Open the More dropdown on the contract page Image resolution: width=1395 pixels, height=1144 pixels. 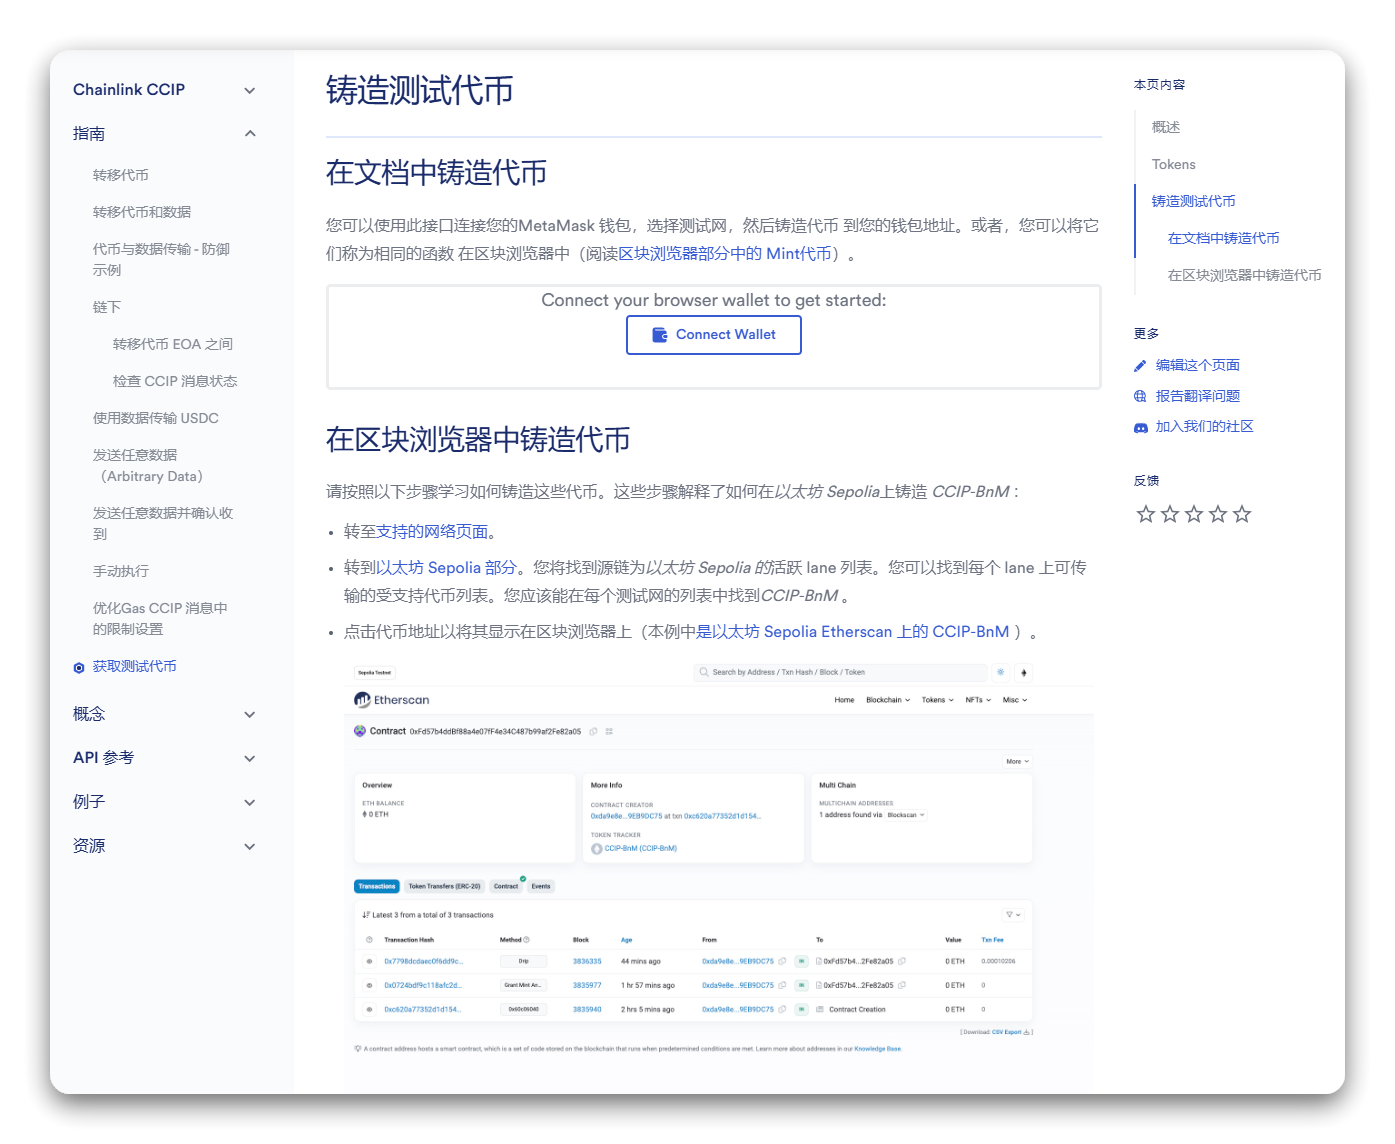click(x=1016, y=761)
